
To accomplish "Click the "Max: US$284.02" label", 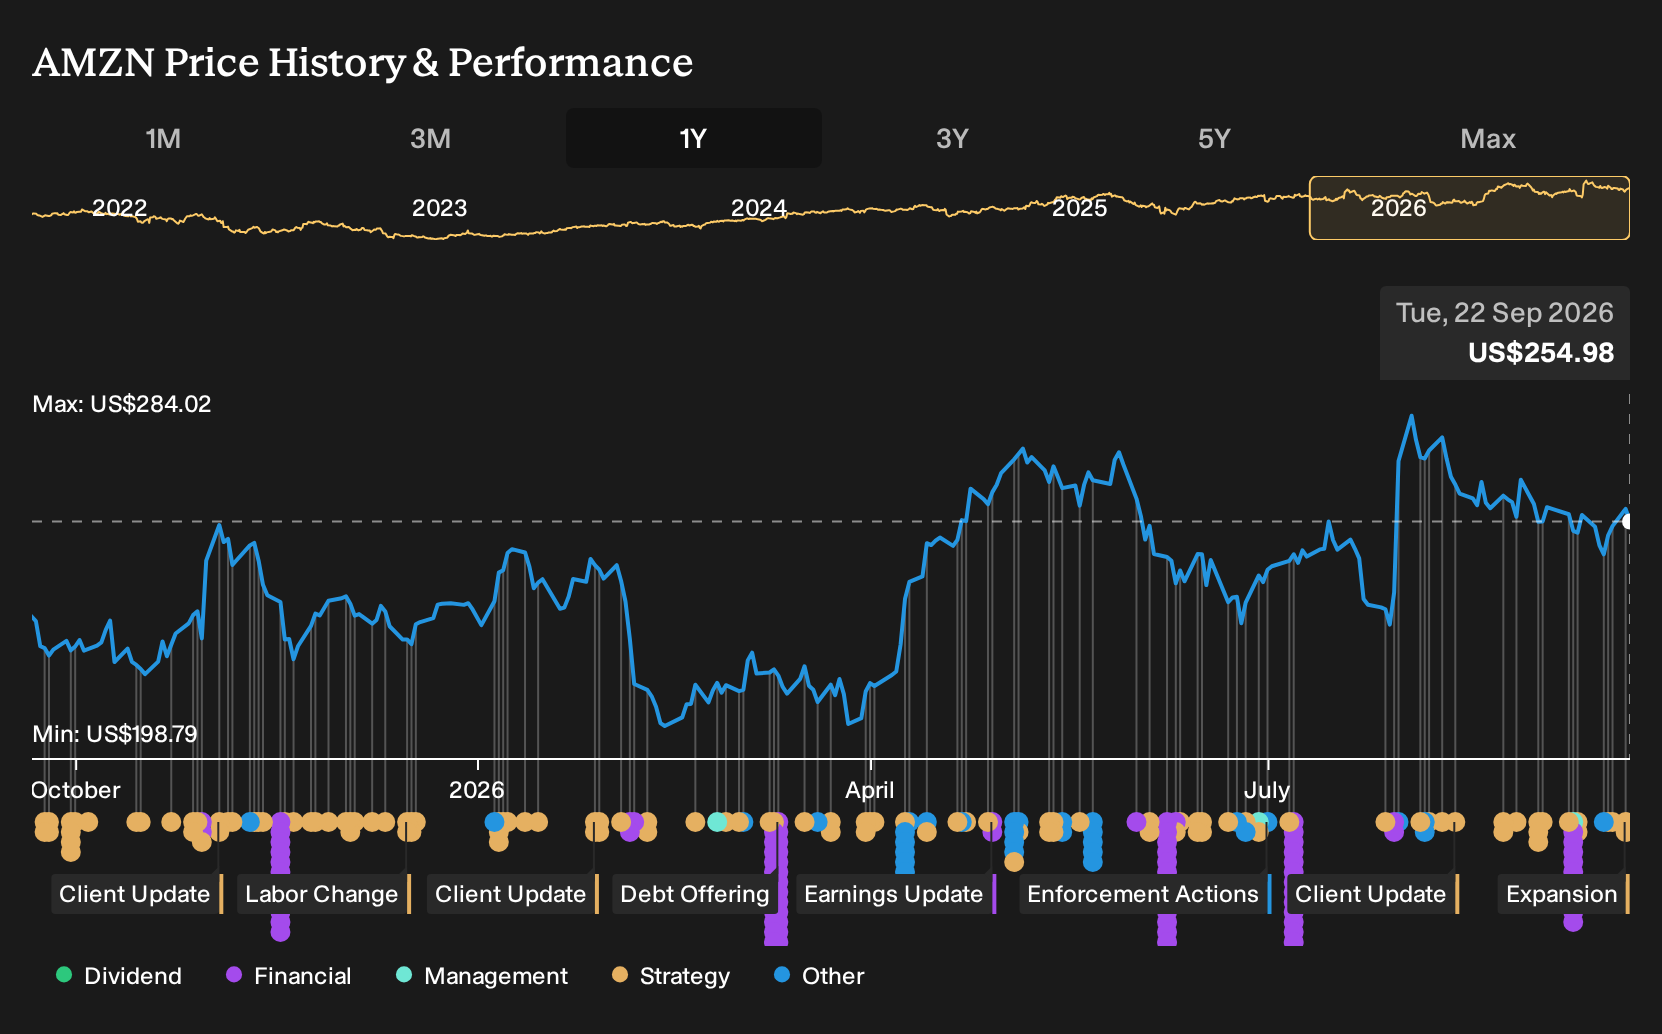I will click(x=122, y=404).
